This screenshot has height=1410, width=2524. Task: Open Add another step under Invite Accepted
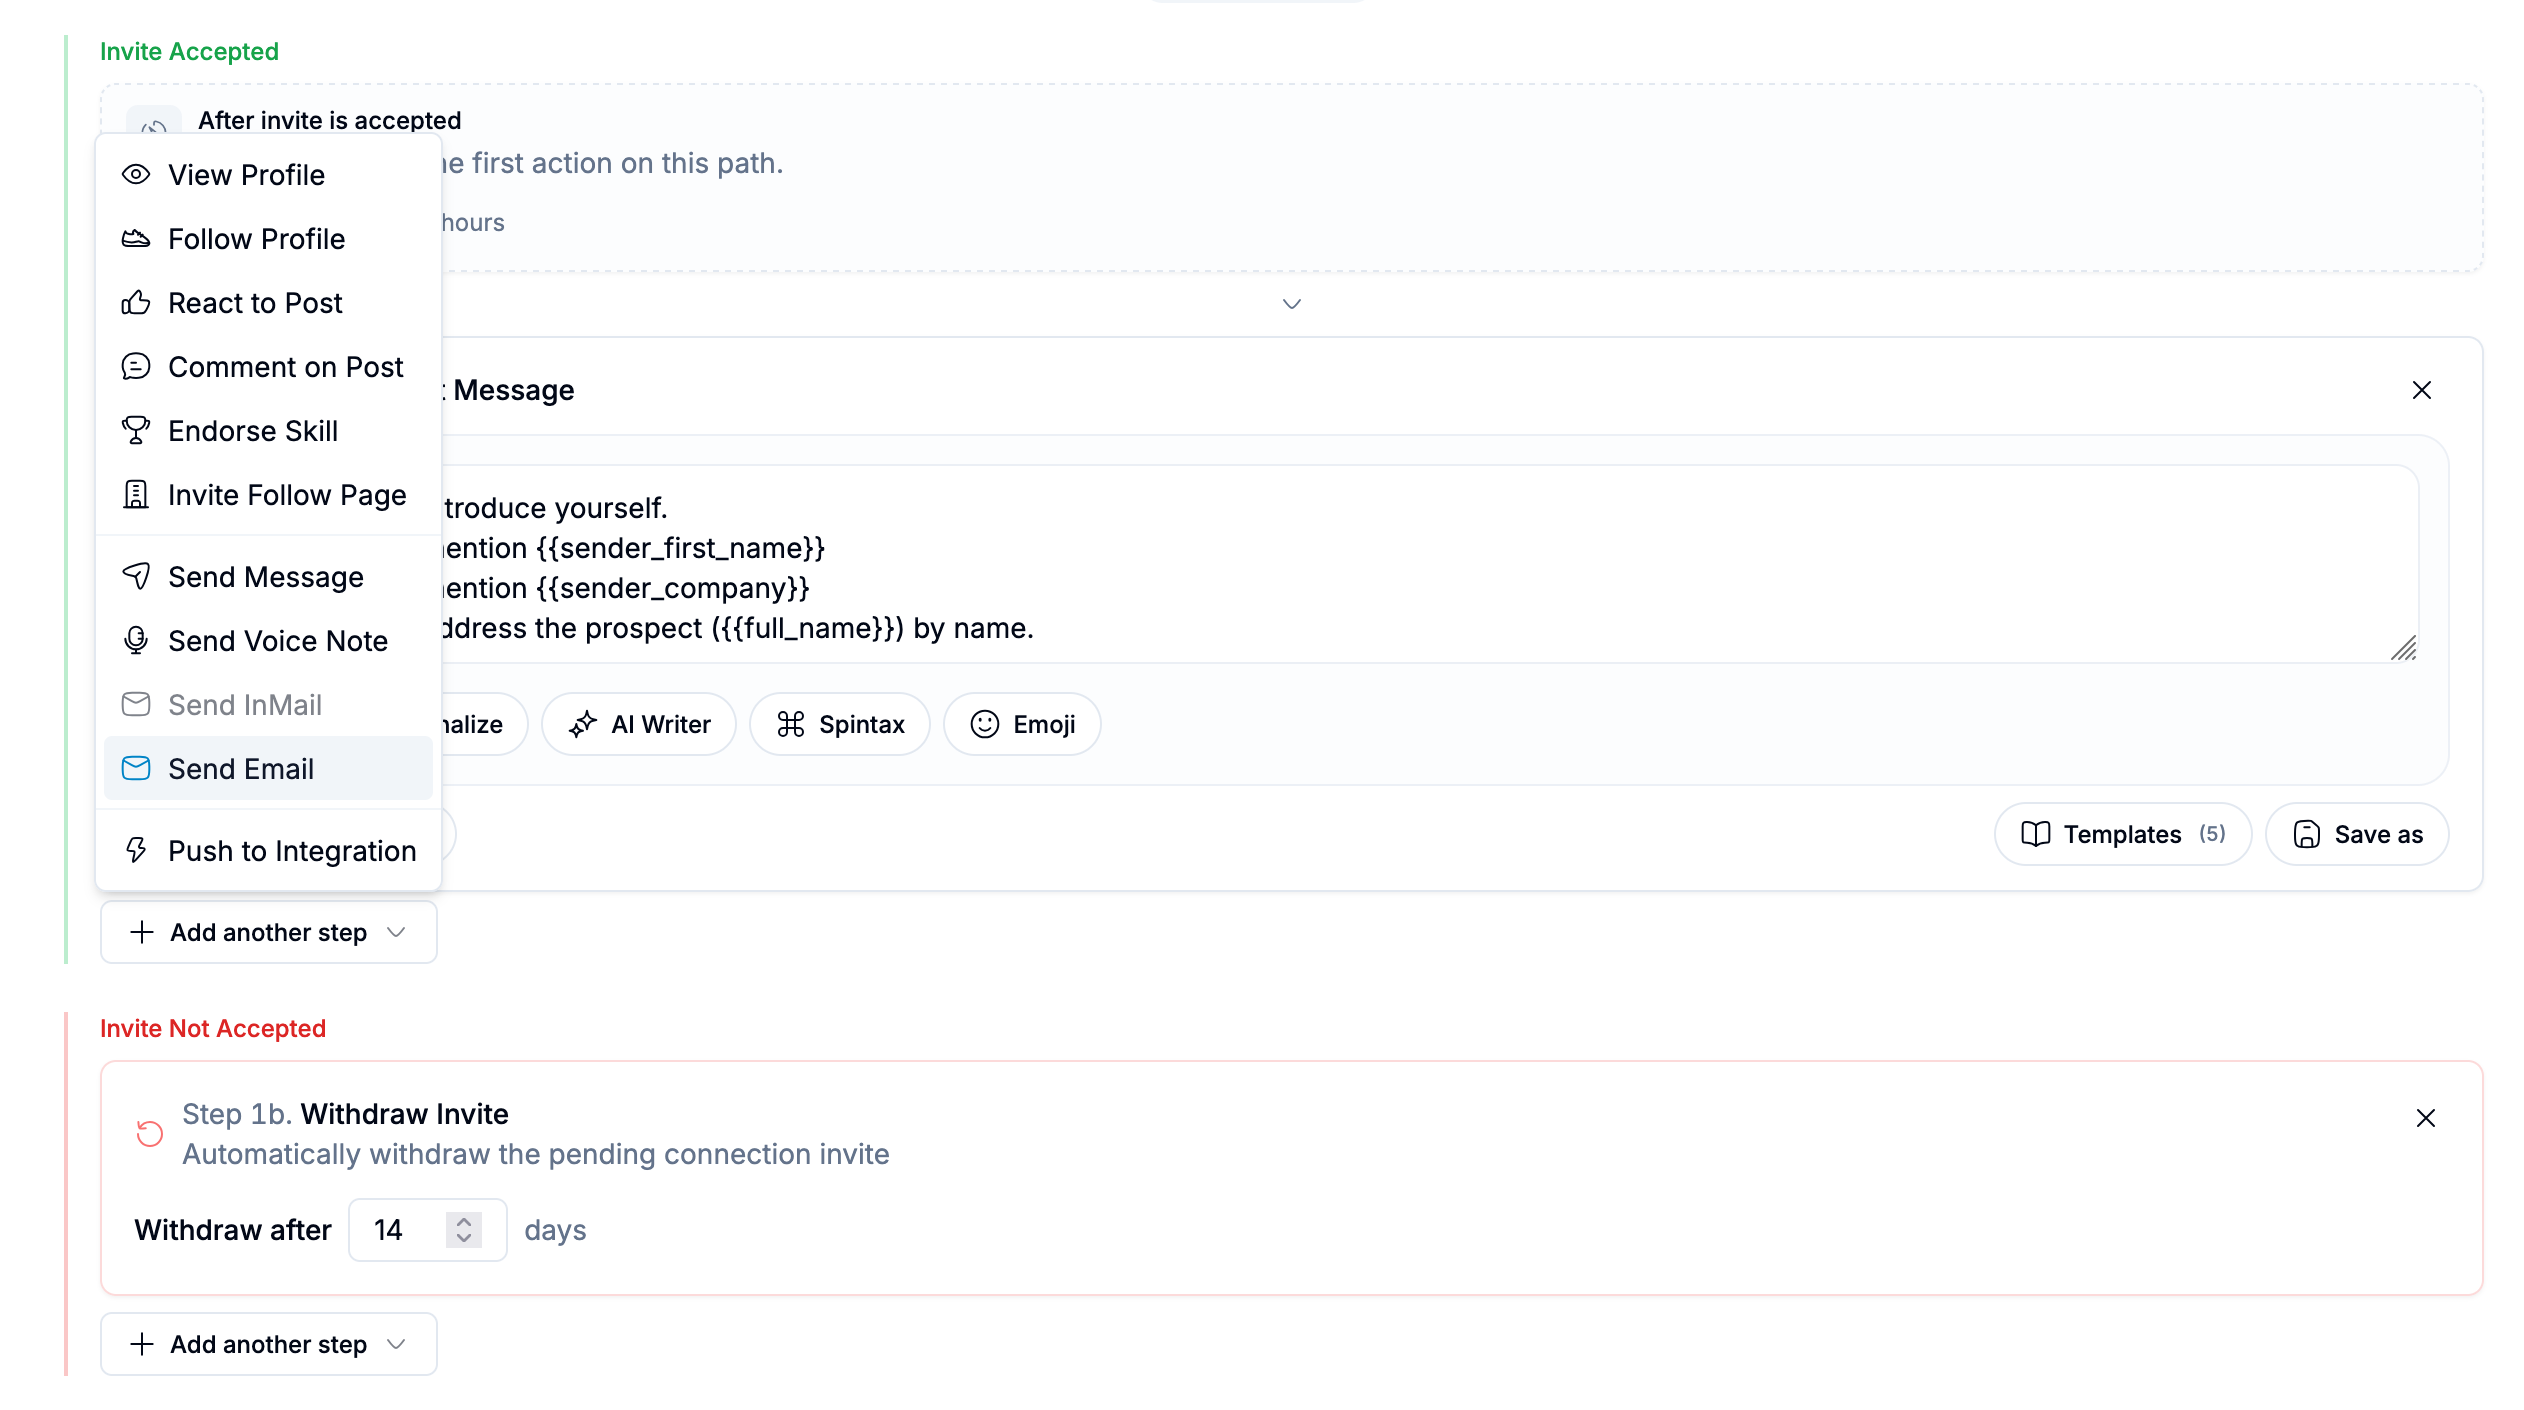click(x=269, y=932)
